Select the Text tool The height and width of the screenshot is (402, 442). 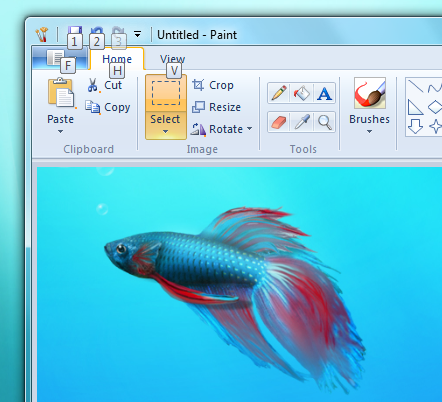click(324, 93)
